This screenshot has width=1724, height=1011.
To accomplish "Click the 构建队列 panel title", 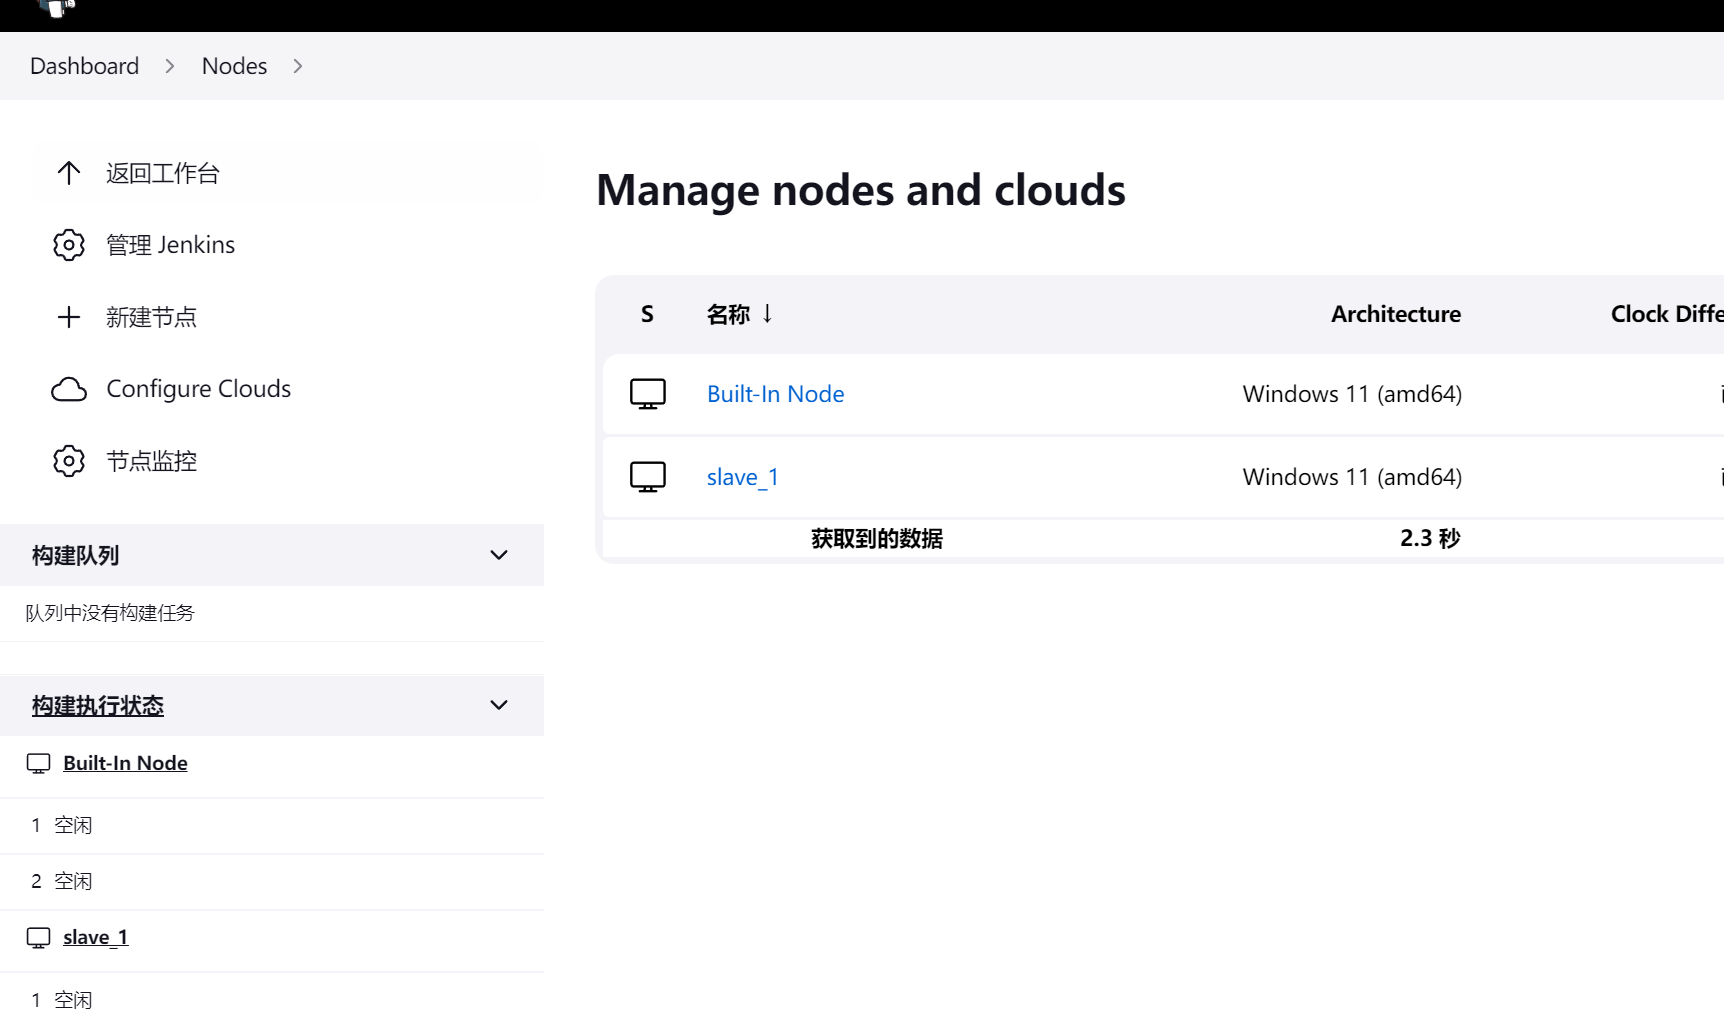I will point(75,556).
